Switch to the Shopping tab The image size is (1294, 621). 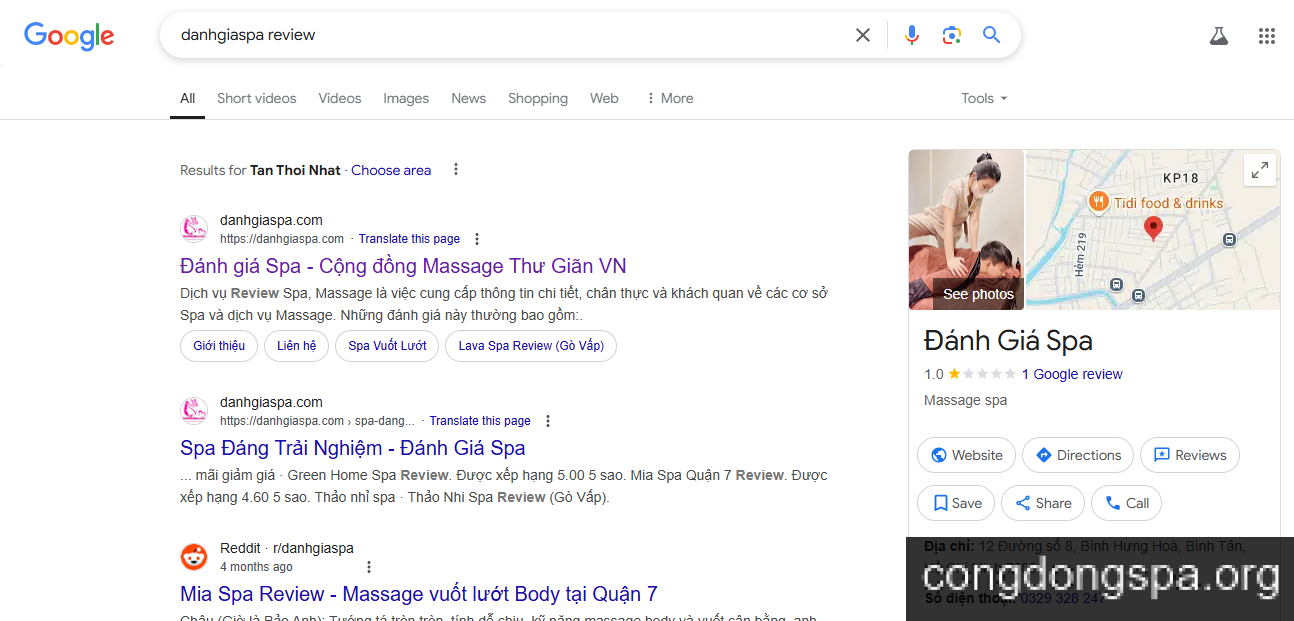tap(537, 98)
